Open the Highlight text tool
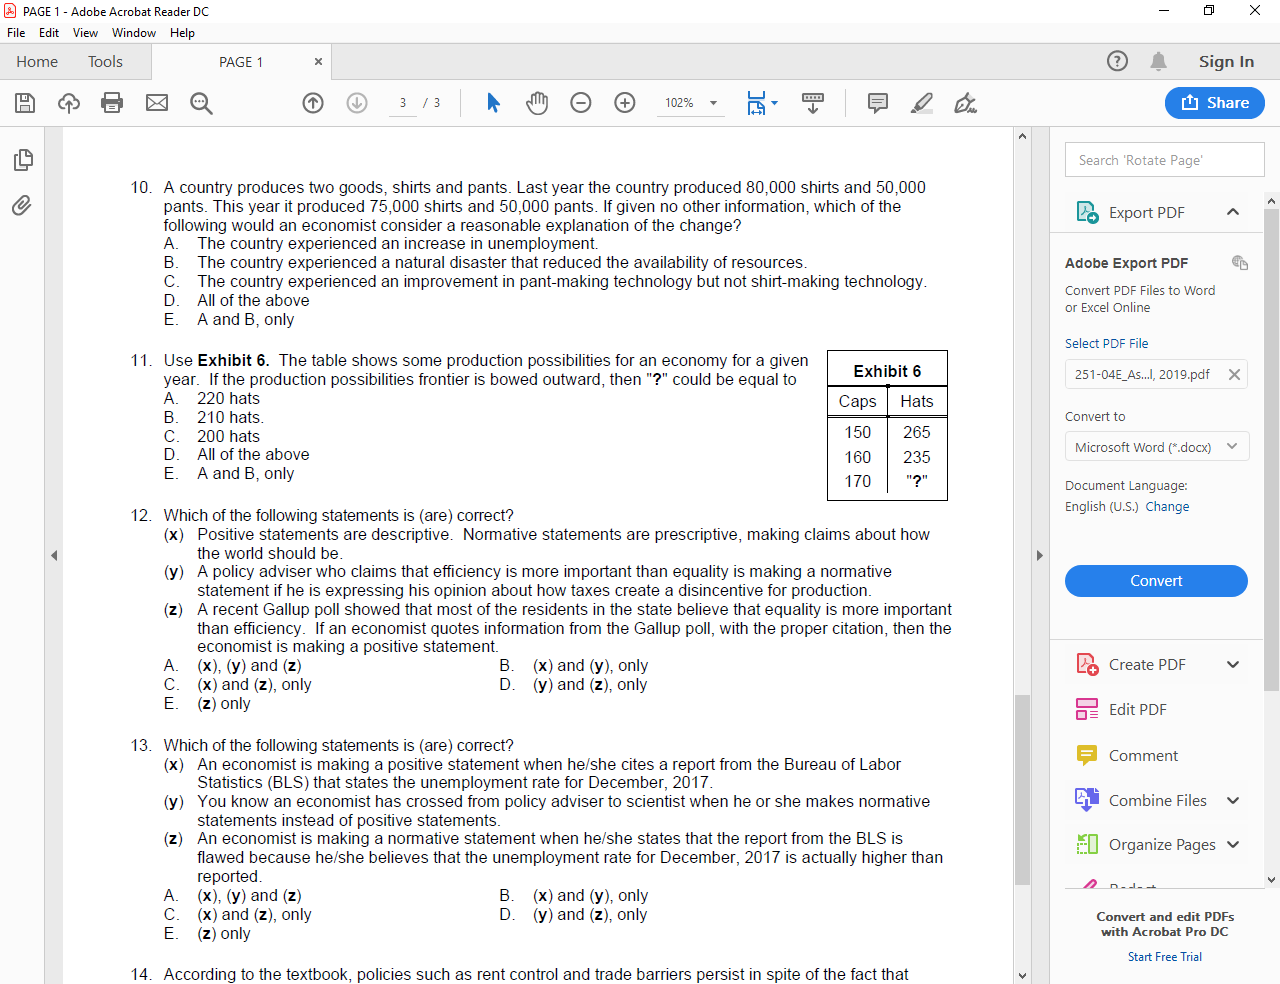This screenshot has height=984, width=1280. [921, 102]
